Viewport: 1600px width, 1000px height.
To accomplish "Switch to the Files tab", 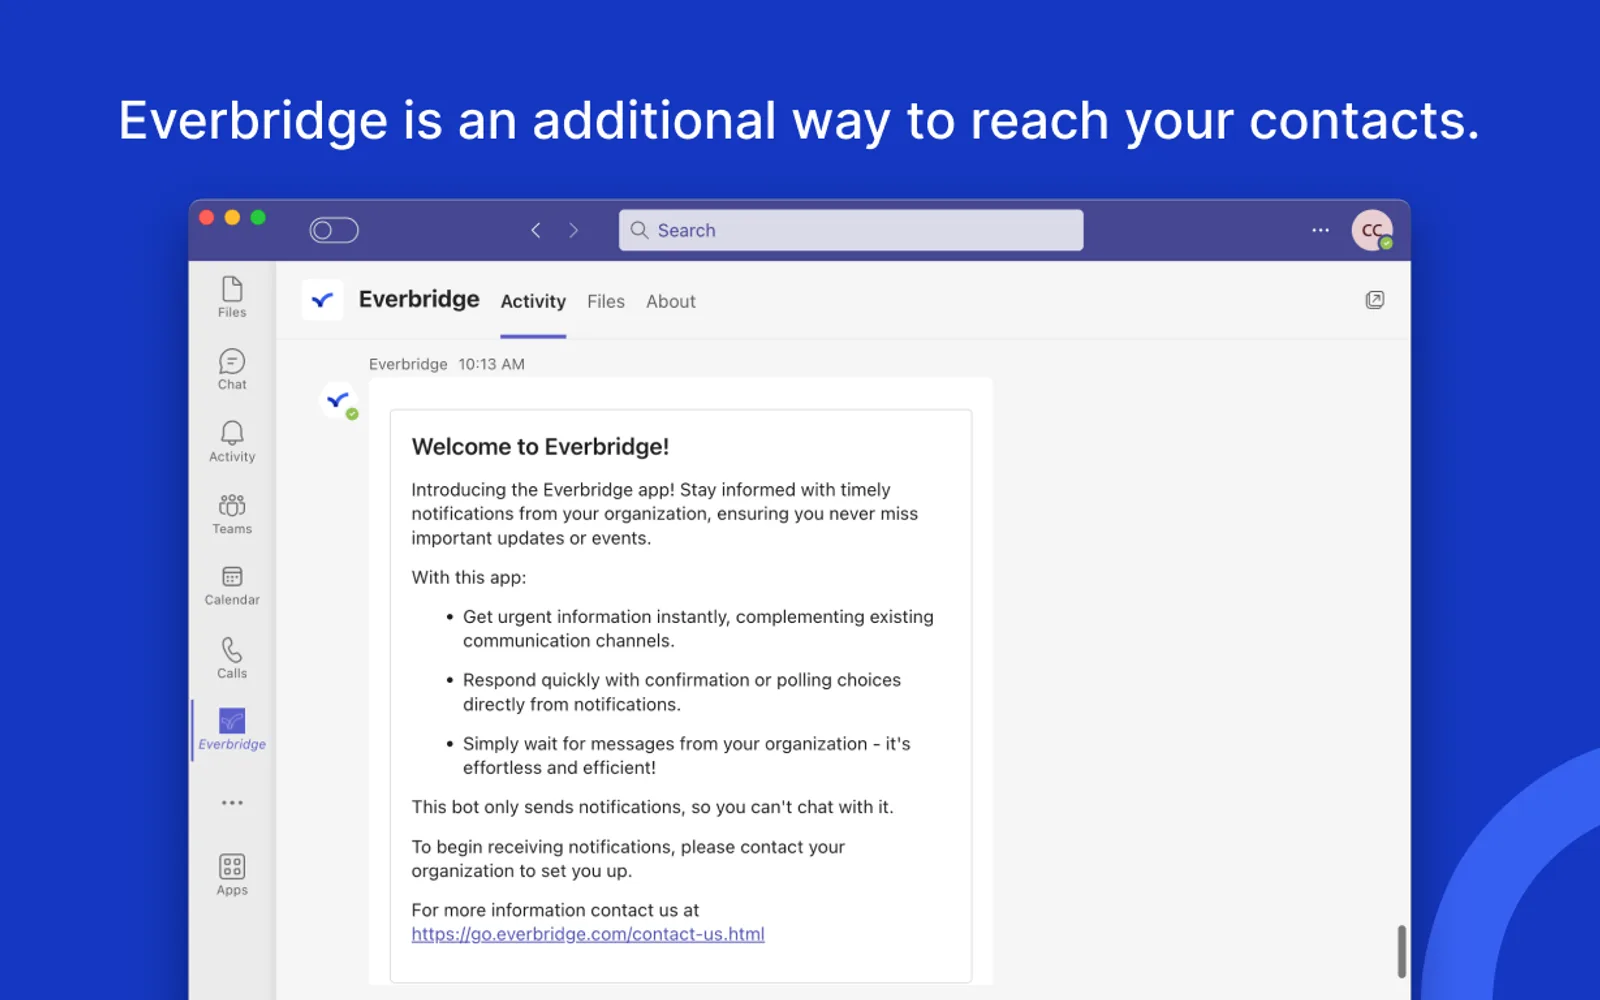I will point(606,301).
